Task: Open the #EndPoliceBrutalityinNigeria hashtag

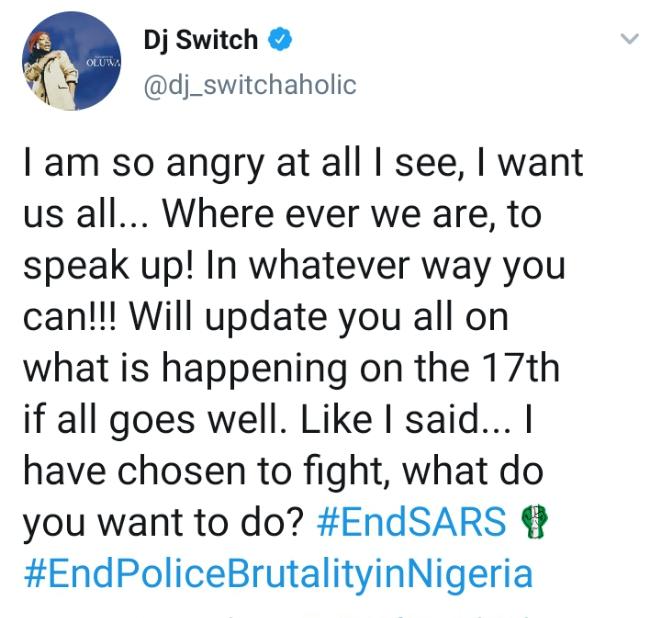Action: (x=276, y=576)
